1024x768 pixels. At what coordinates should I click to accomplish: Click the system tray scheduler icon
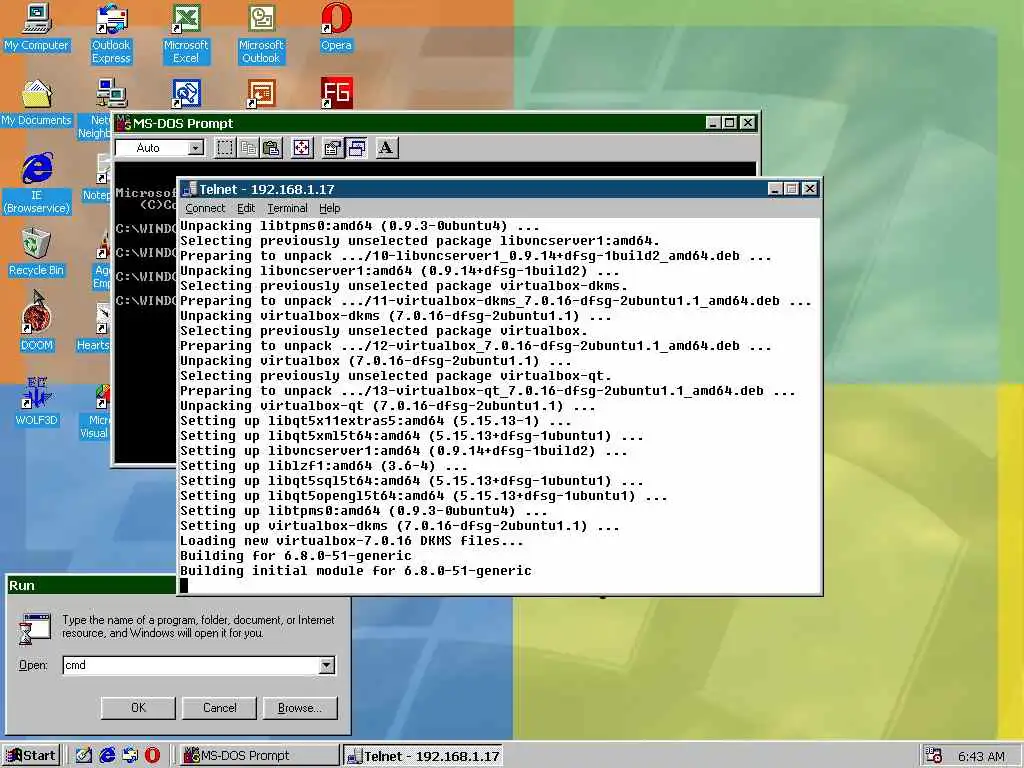point(934,756)
